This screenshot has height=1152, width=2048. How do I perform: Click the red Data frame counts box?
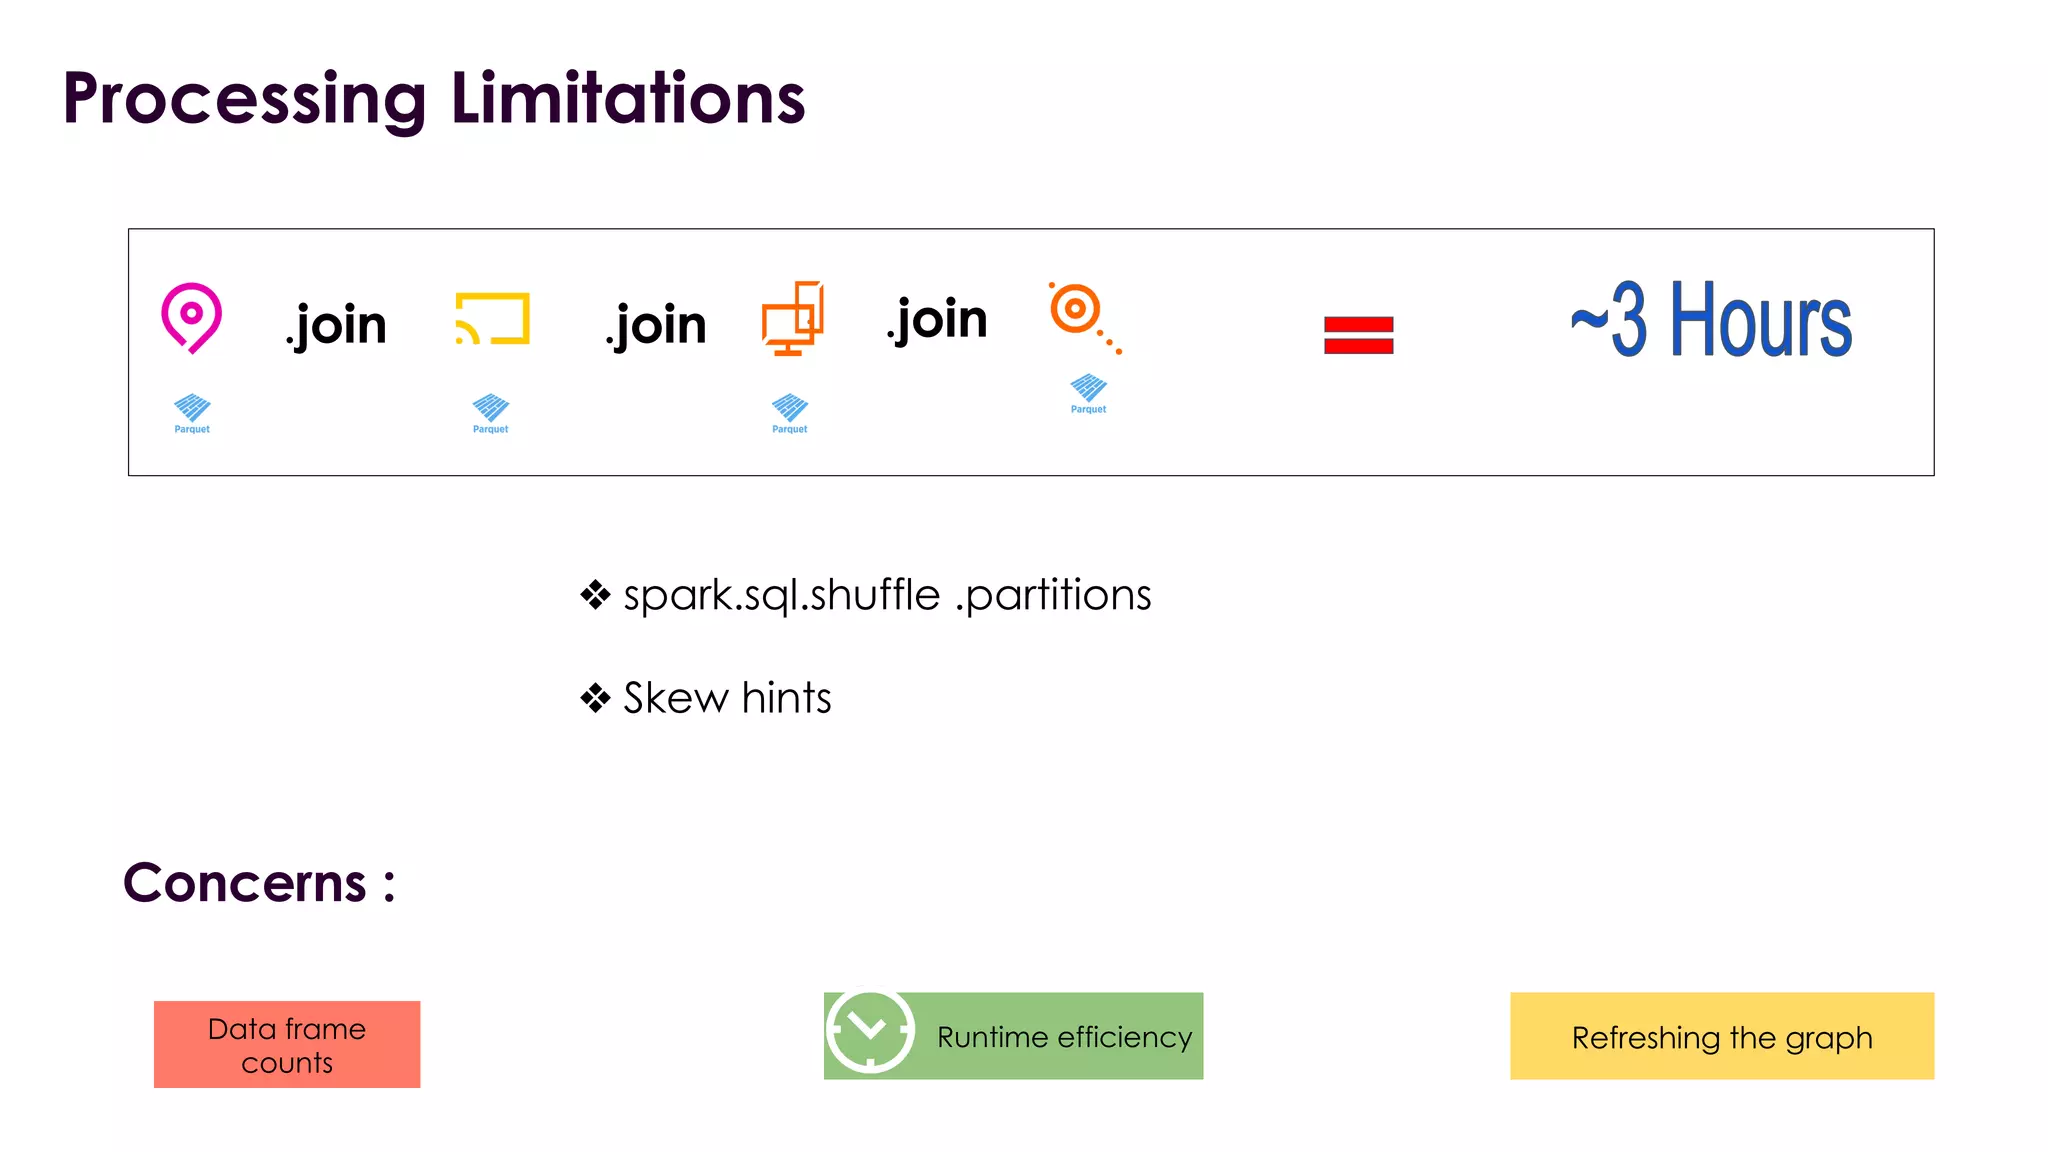click(287, 1044)
